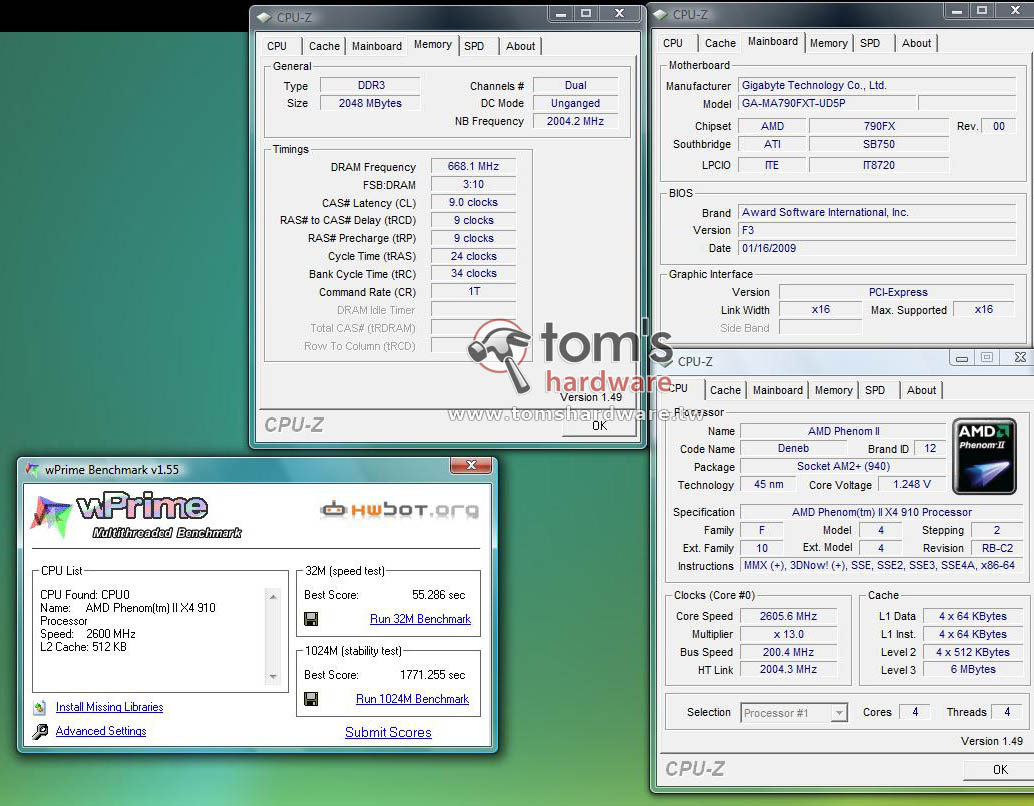Click the Submit Scores link
This screenshot has width=1034, height=806.
[x=388, y=732]
